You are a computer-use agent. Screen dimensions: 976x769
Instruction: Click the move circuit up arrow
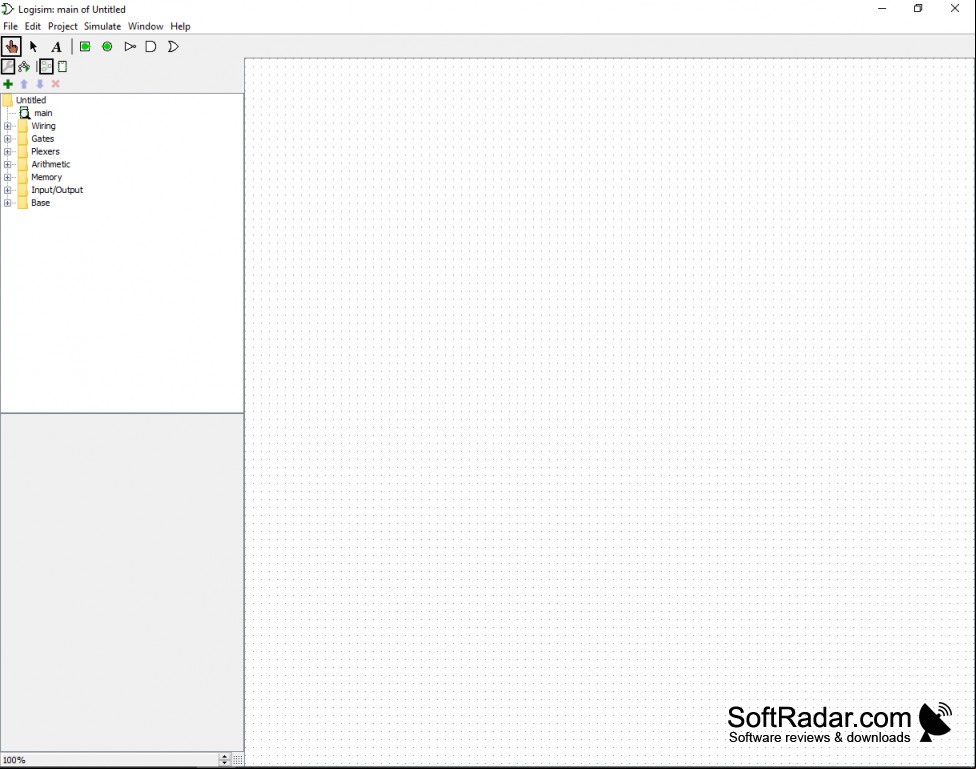[24, 84]
